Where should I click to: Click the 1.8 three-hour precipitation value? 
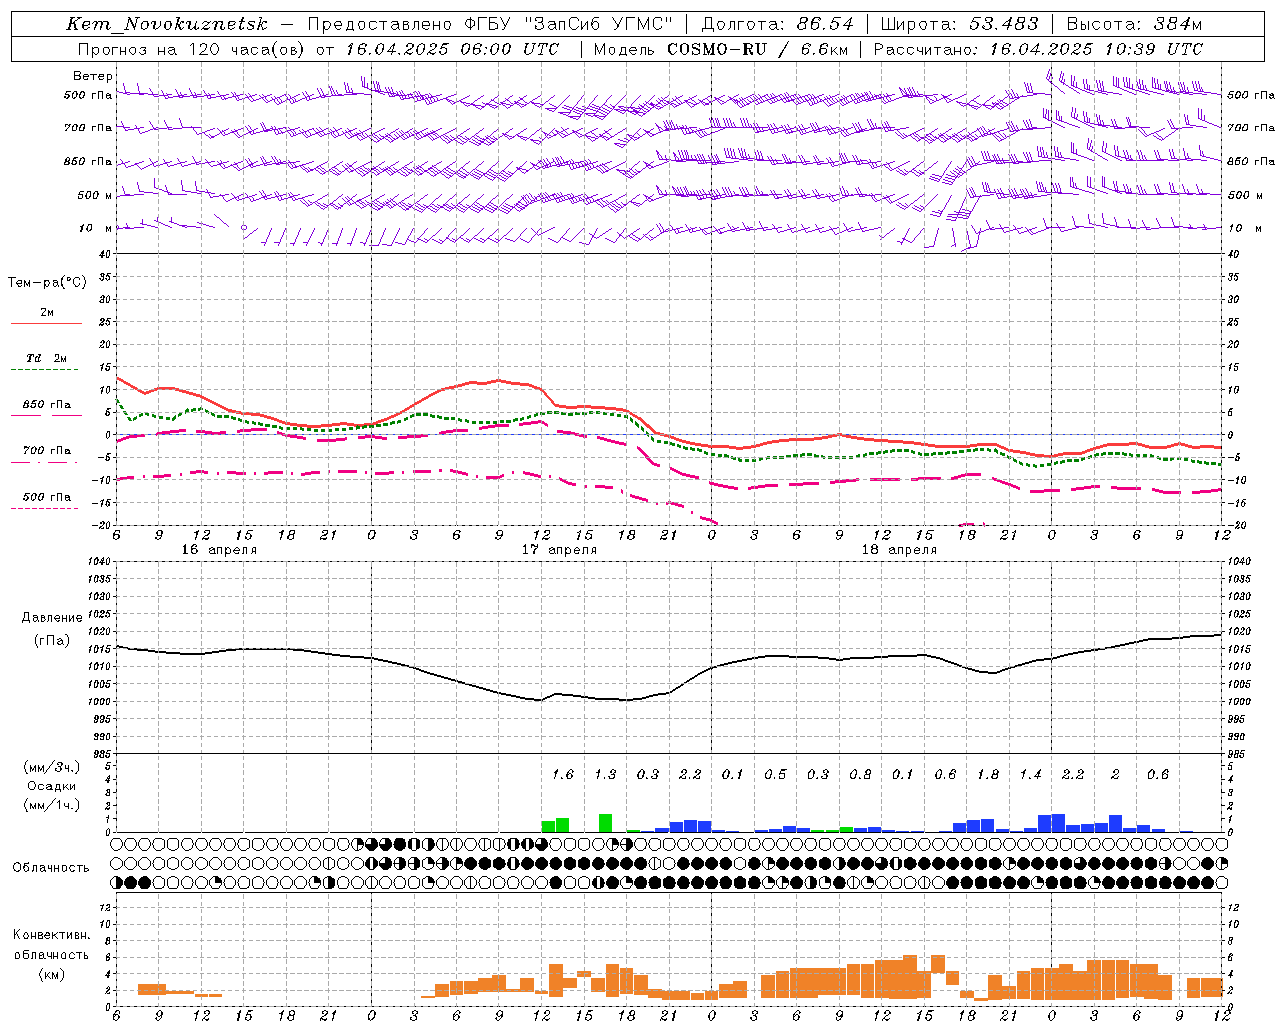tap(988, 774)
